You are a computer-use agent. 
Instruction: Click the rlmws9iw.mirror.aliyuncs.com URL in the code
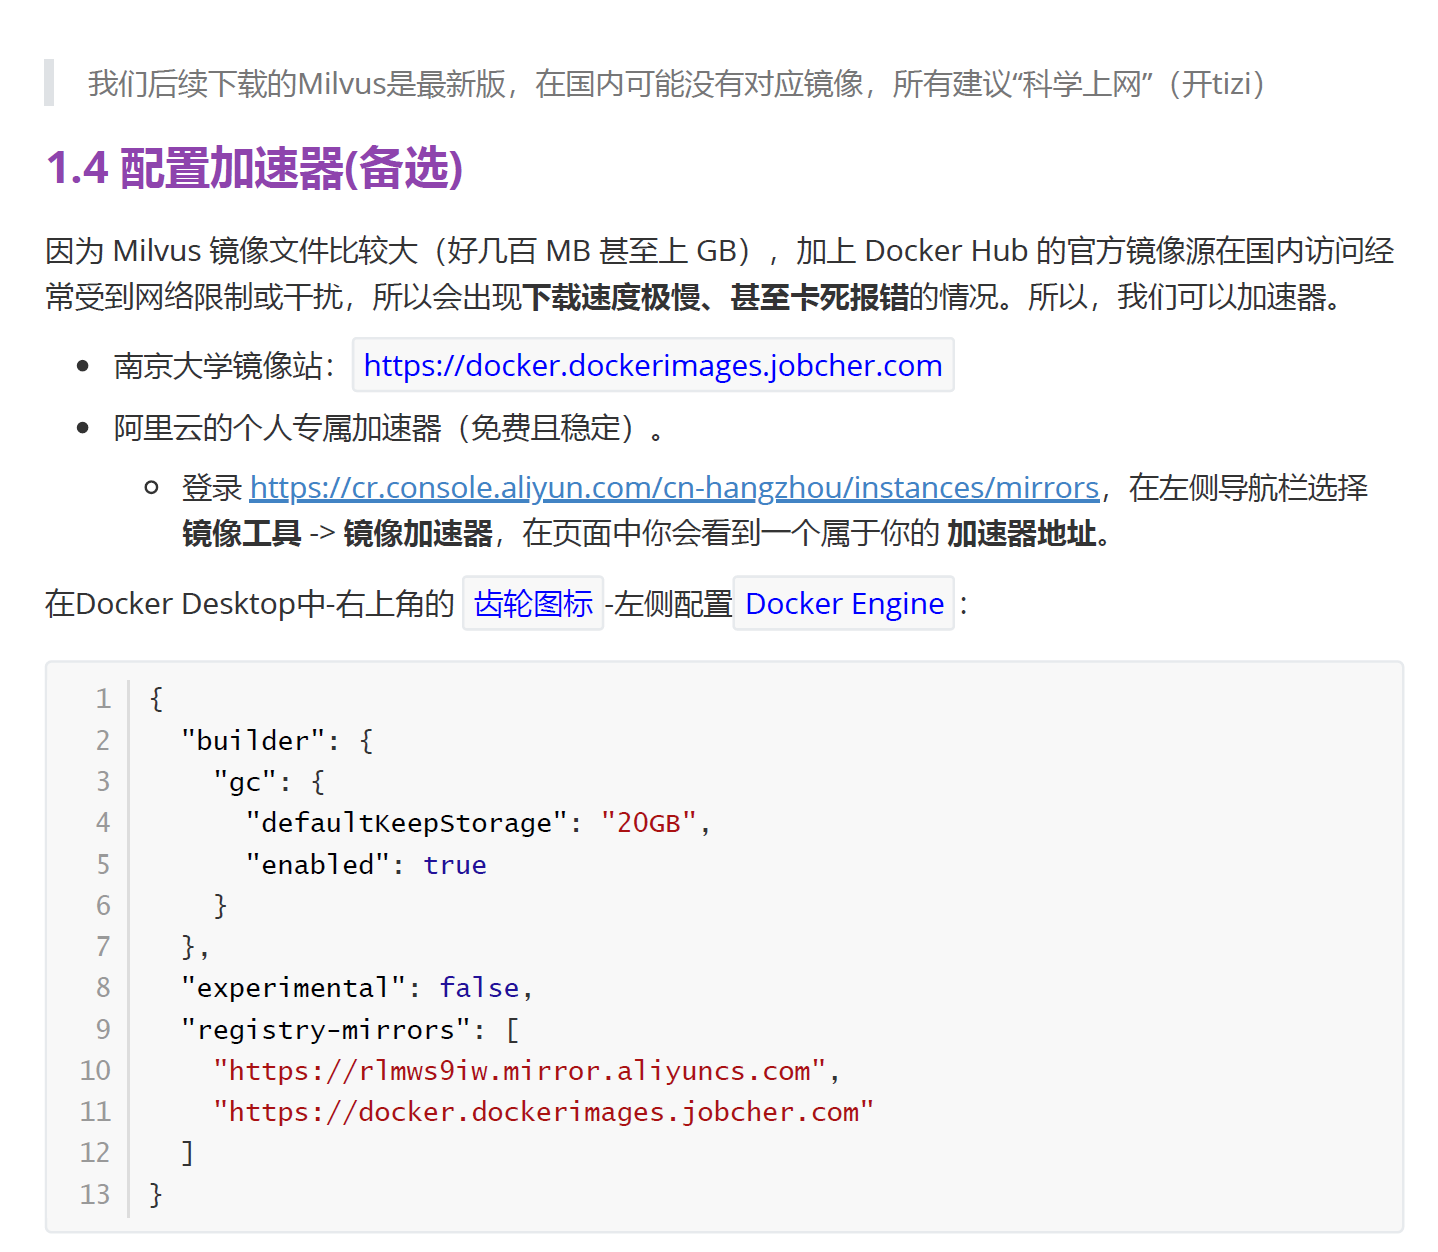coord(519,1070)
